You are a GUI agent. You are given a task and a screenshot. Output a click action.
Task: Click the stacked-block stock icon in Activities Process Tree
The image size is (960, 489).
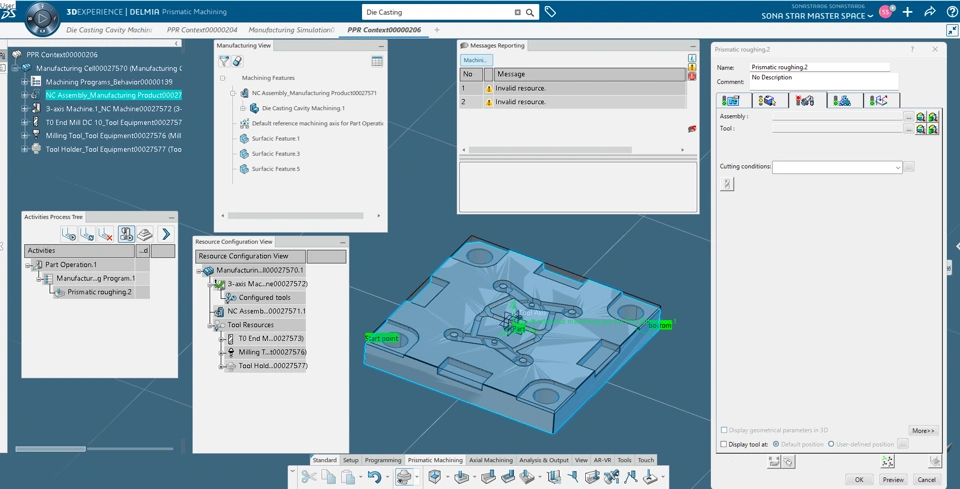tap(144, 234)
